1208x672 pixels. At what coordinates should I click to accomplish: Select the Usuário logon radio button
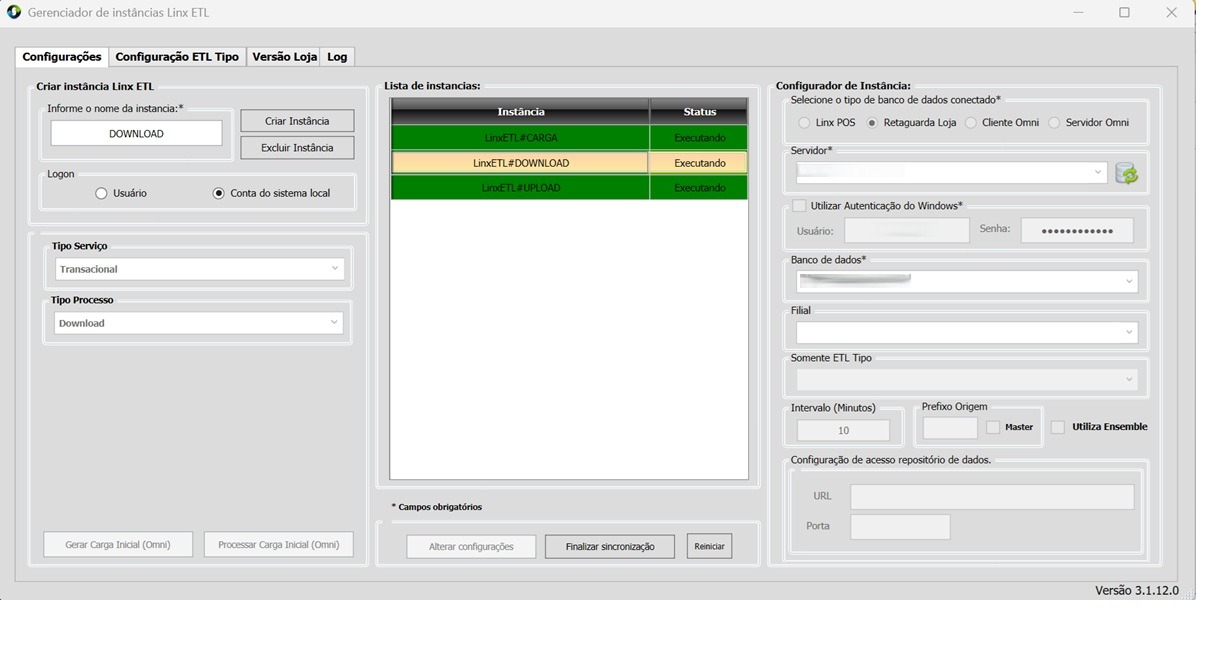tap(101, 193)
